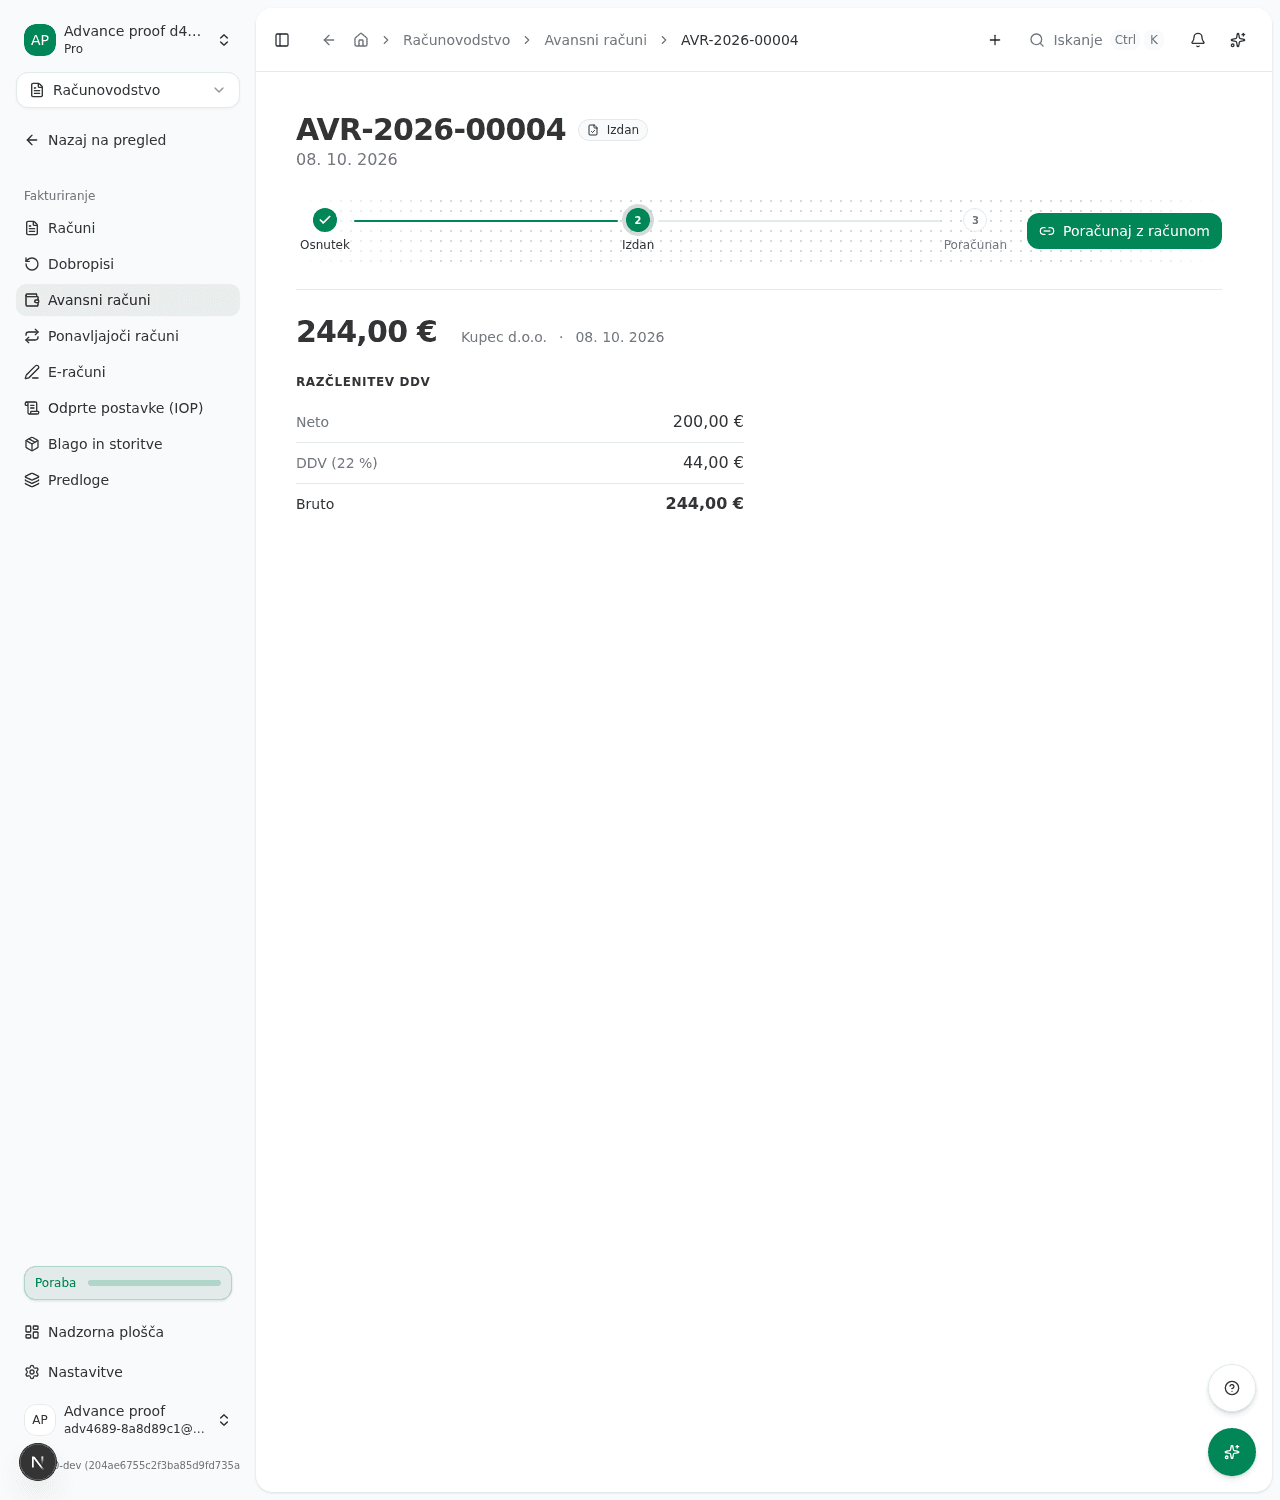The width and height of the screenshot is (1280, 1500).
Task: Open E-računi in the sidebar
Action: click(128, 372)
